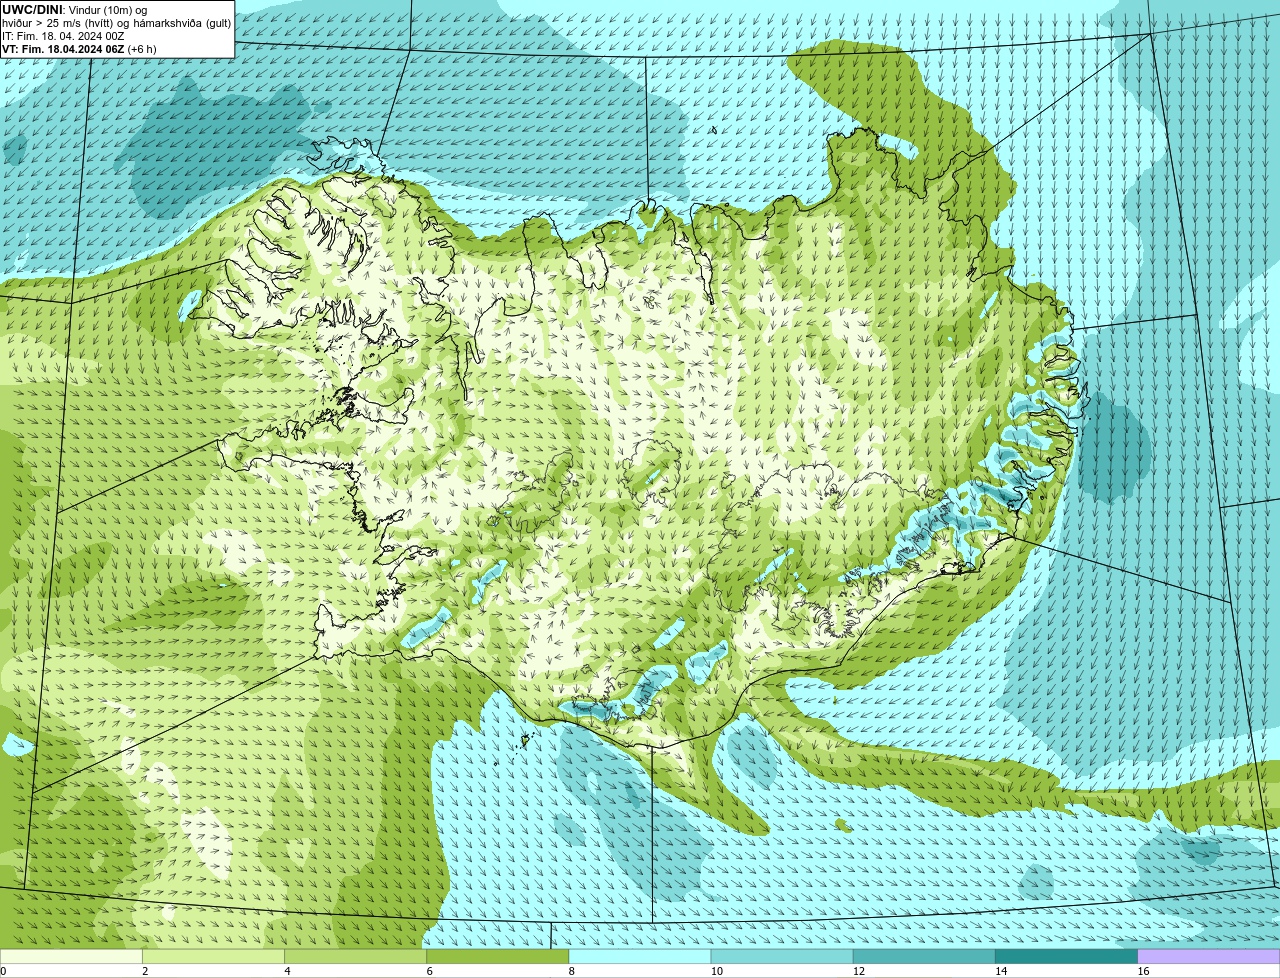1280x978 pixels.
Task: Click the light green 2–4 m/s legend swatch
Action: pyautogui.click(x=214, y=956)
